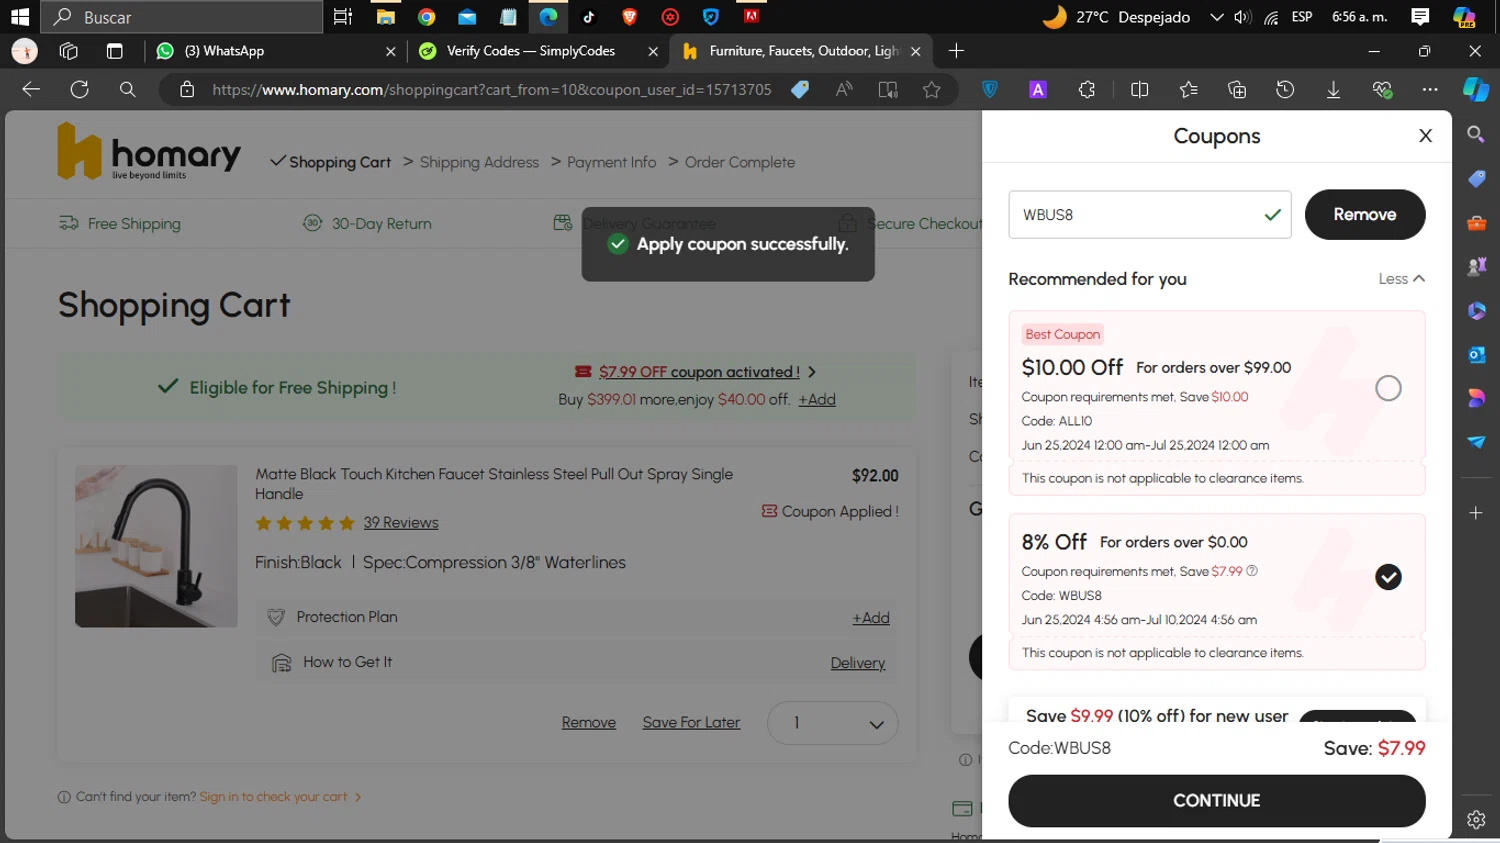Open Downloads icon

tap(1333, 90)
